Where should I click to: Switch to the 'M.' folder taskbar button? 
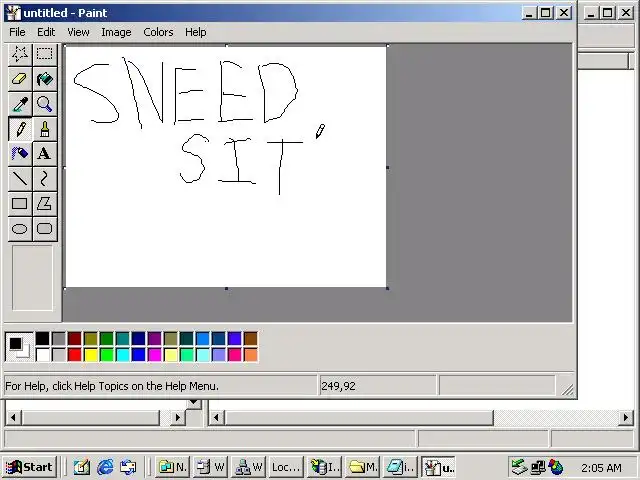coord(363,467)
